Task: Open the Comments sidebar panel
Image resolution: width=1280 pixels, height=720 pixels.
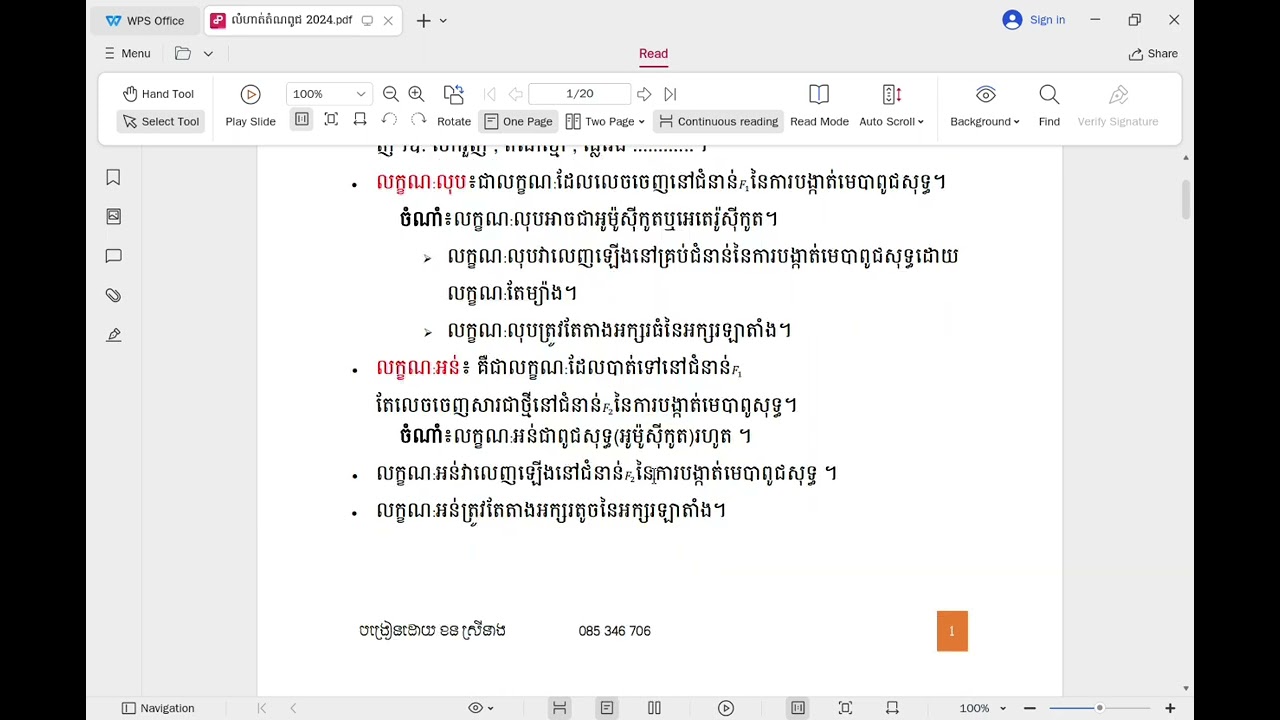Action: (x=113, y=256)
